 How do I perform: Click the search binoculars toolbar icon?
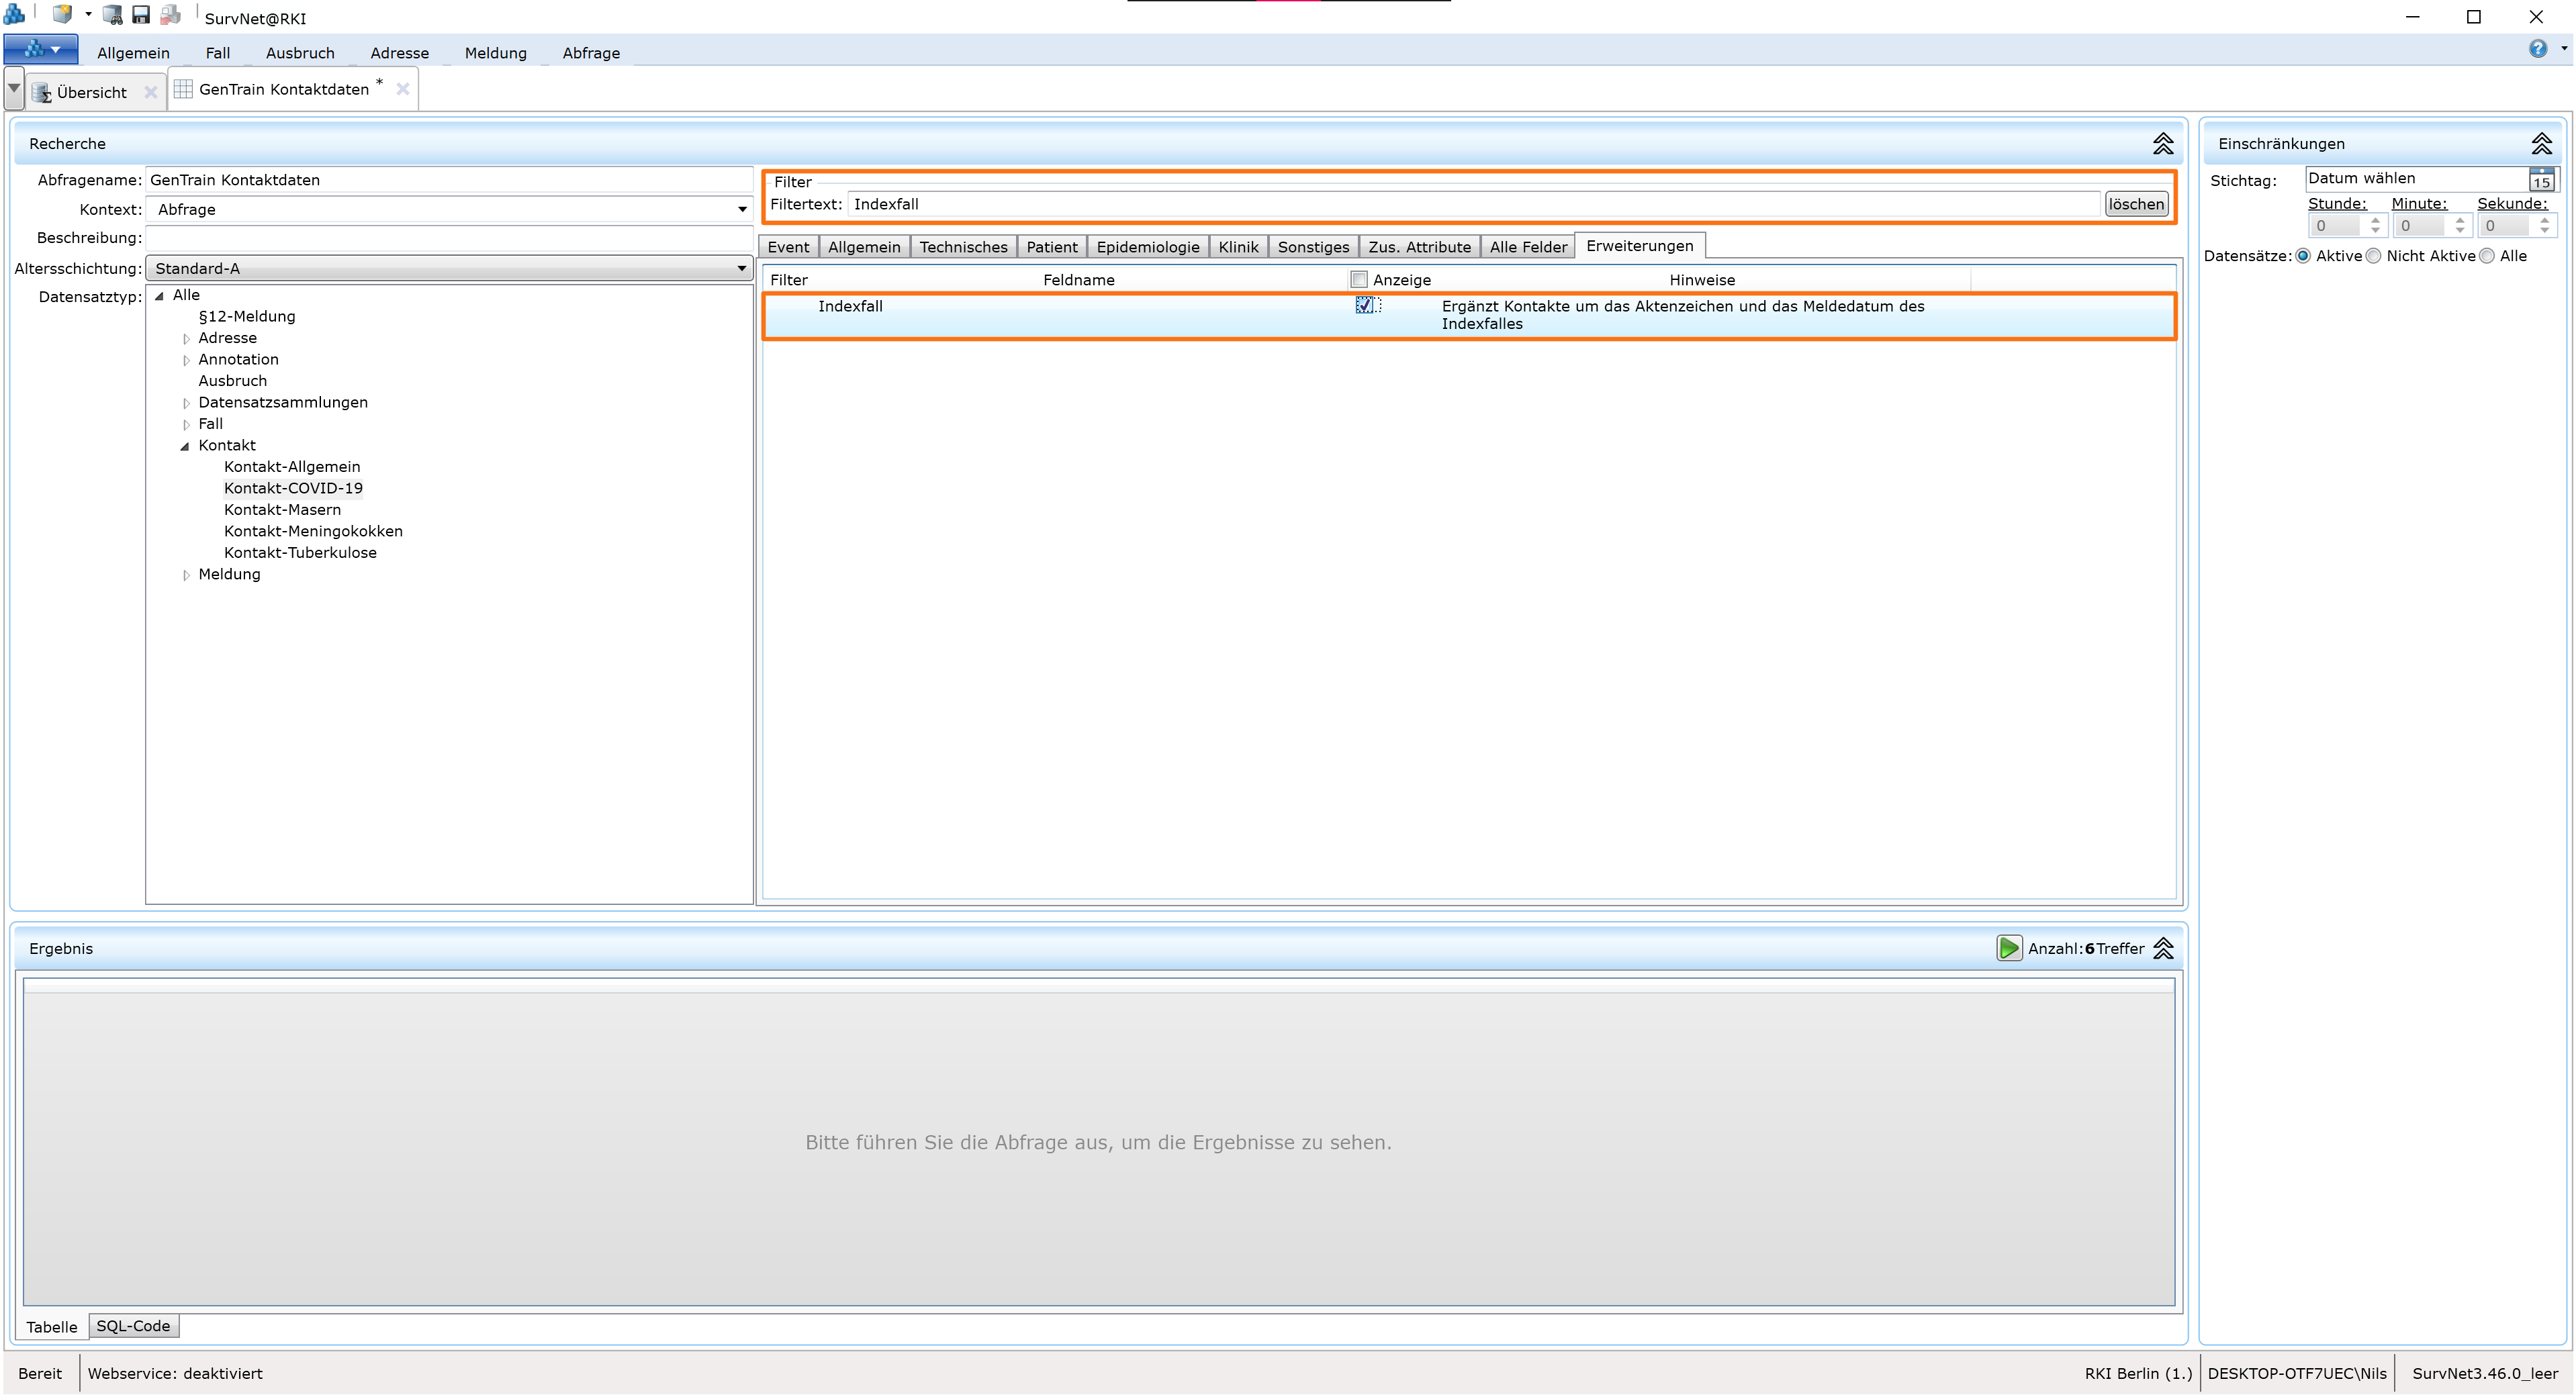tap(113, 14)
